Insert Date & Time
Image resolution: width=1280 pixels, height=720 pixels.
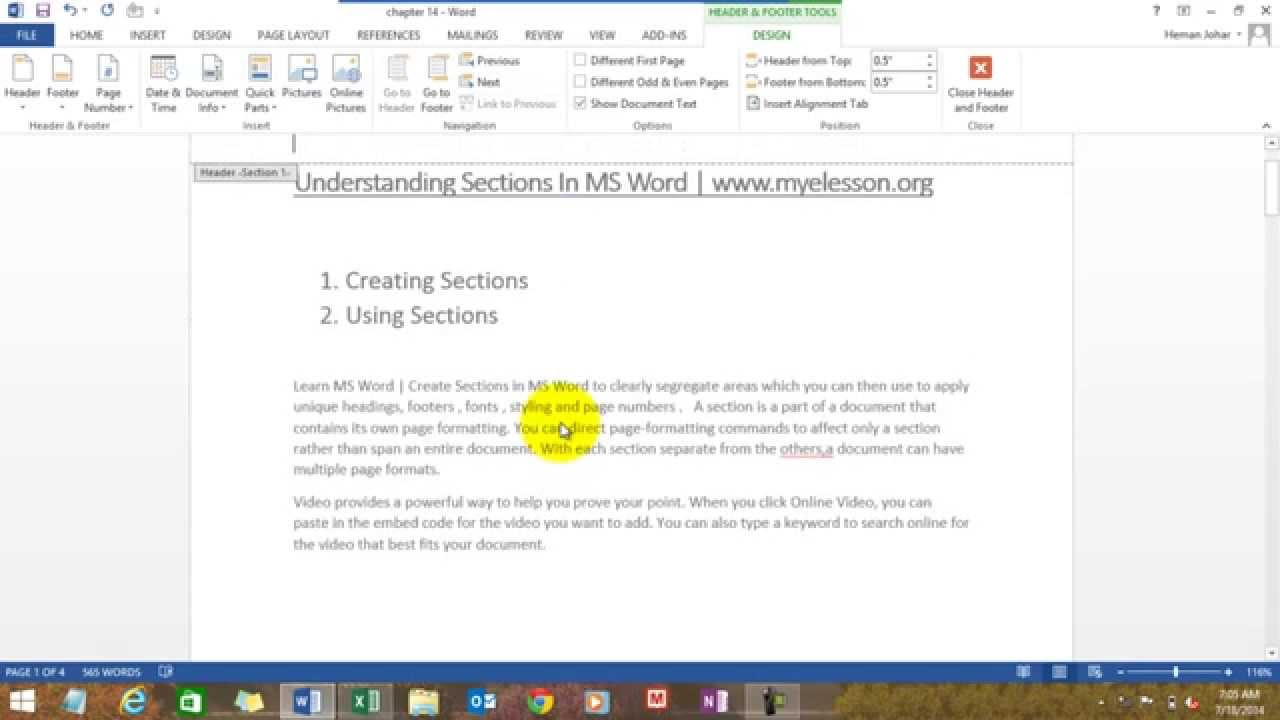click(163, 84)
